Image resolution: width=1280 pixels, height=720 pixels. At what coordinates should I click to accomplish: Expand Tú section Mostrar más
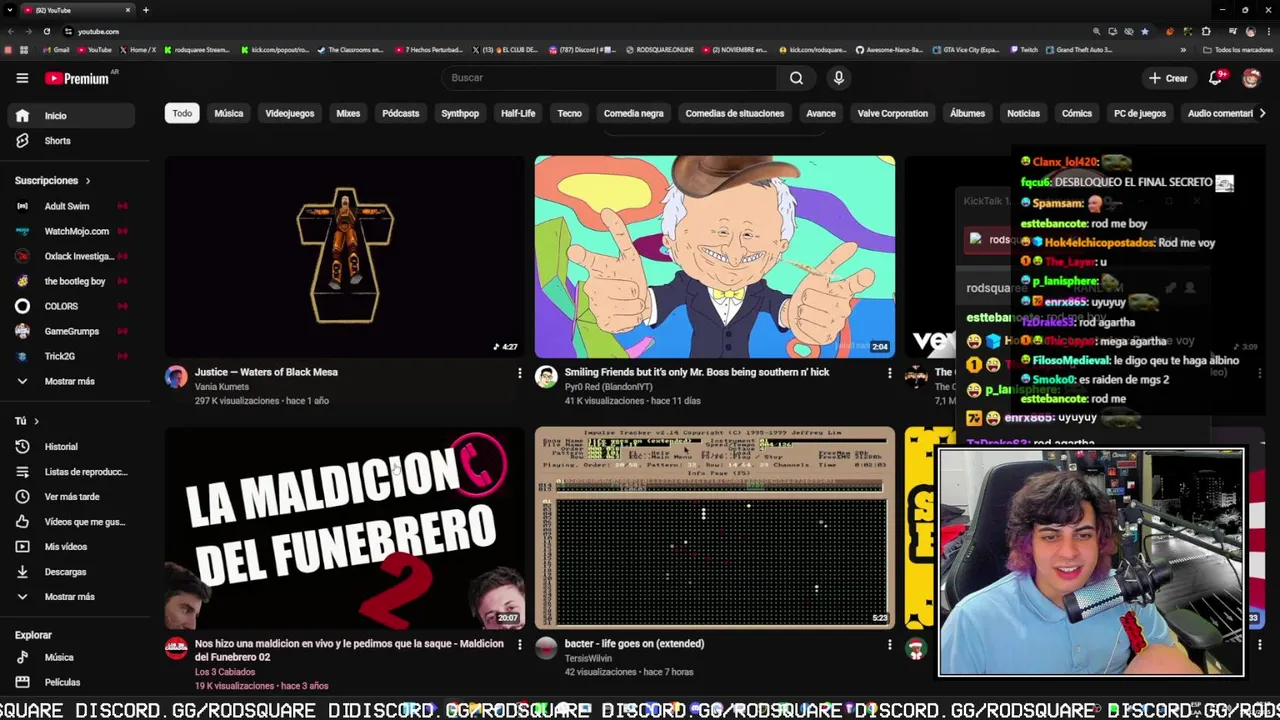[70, 597]
